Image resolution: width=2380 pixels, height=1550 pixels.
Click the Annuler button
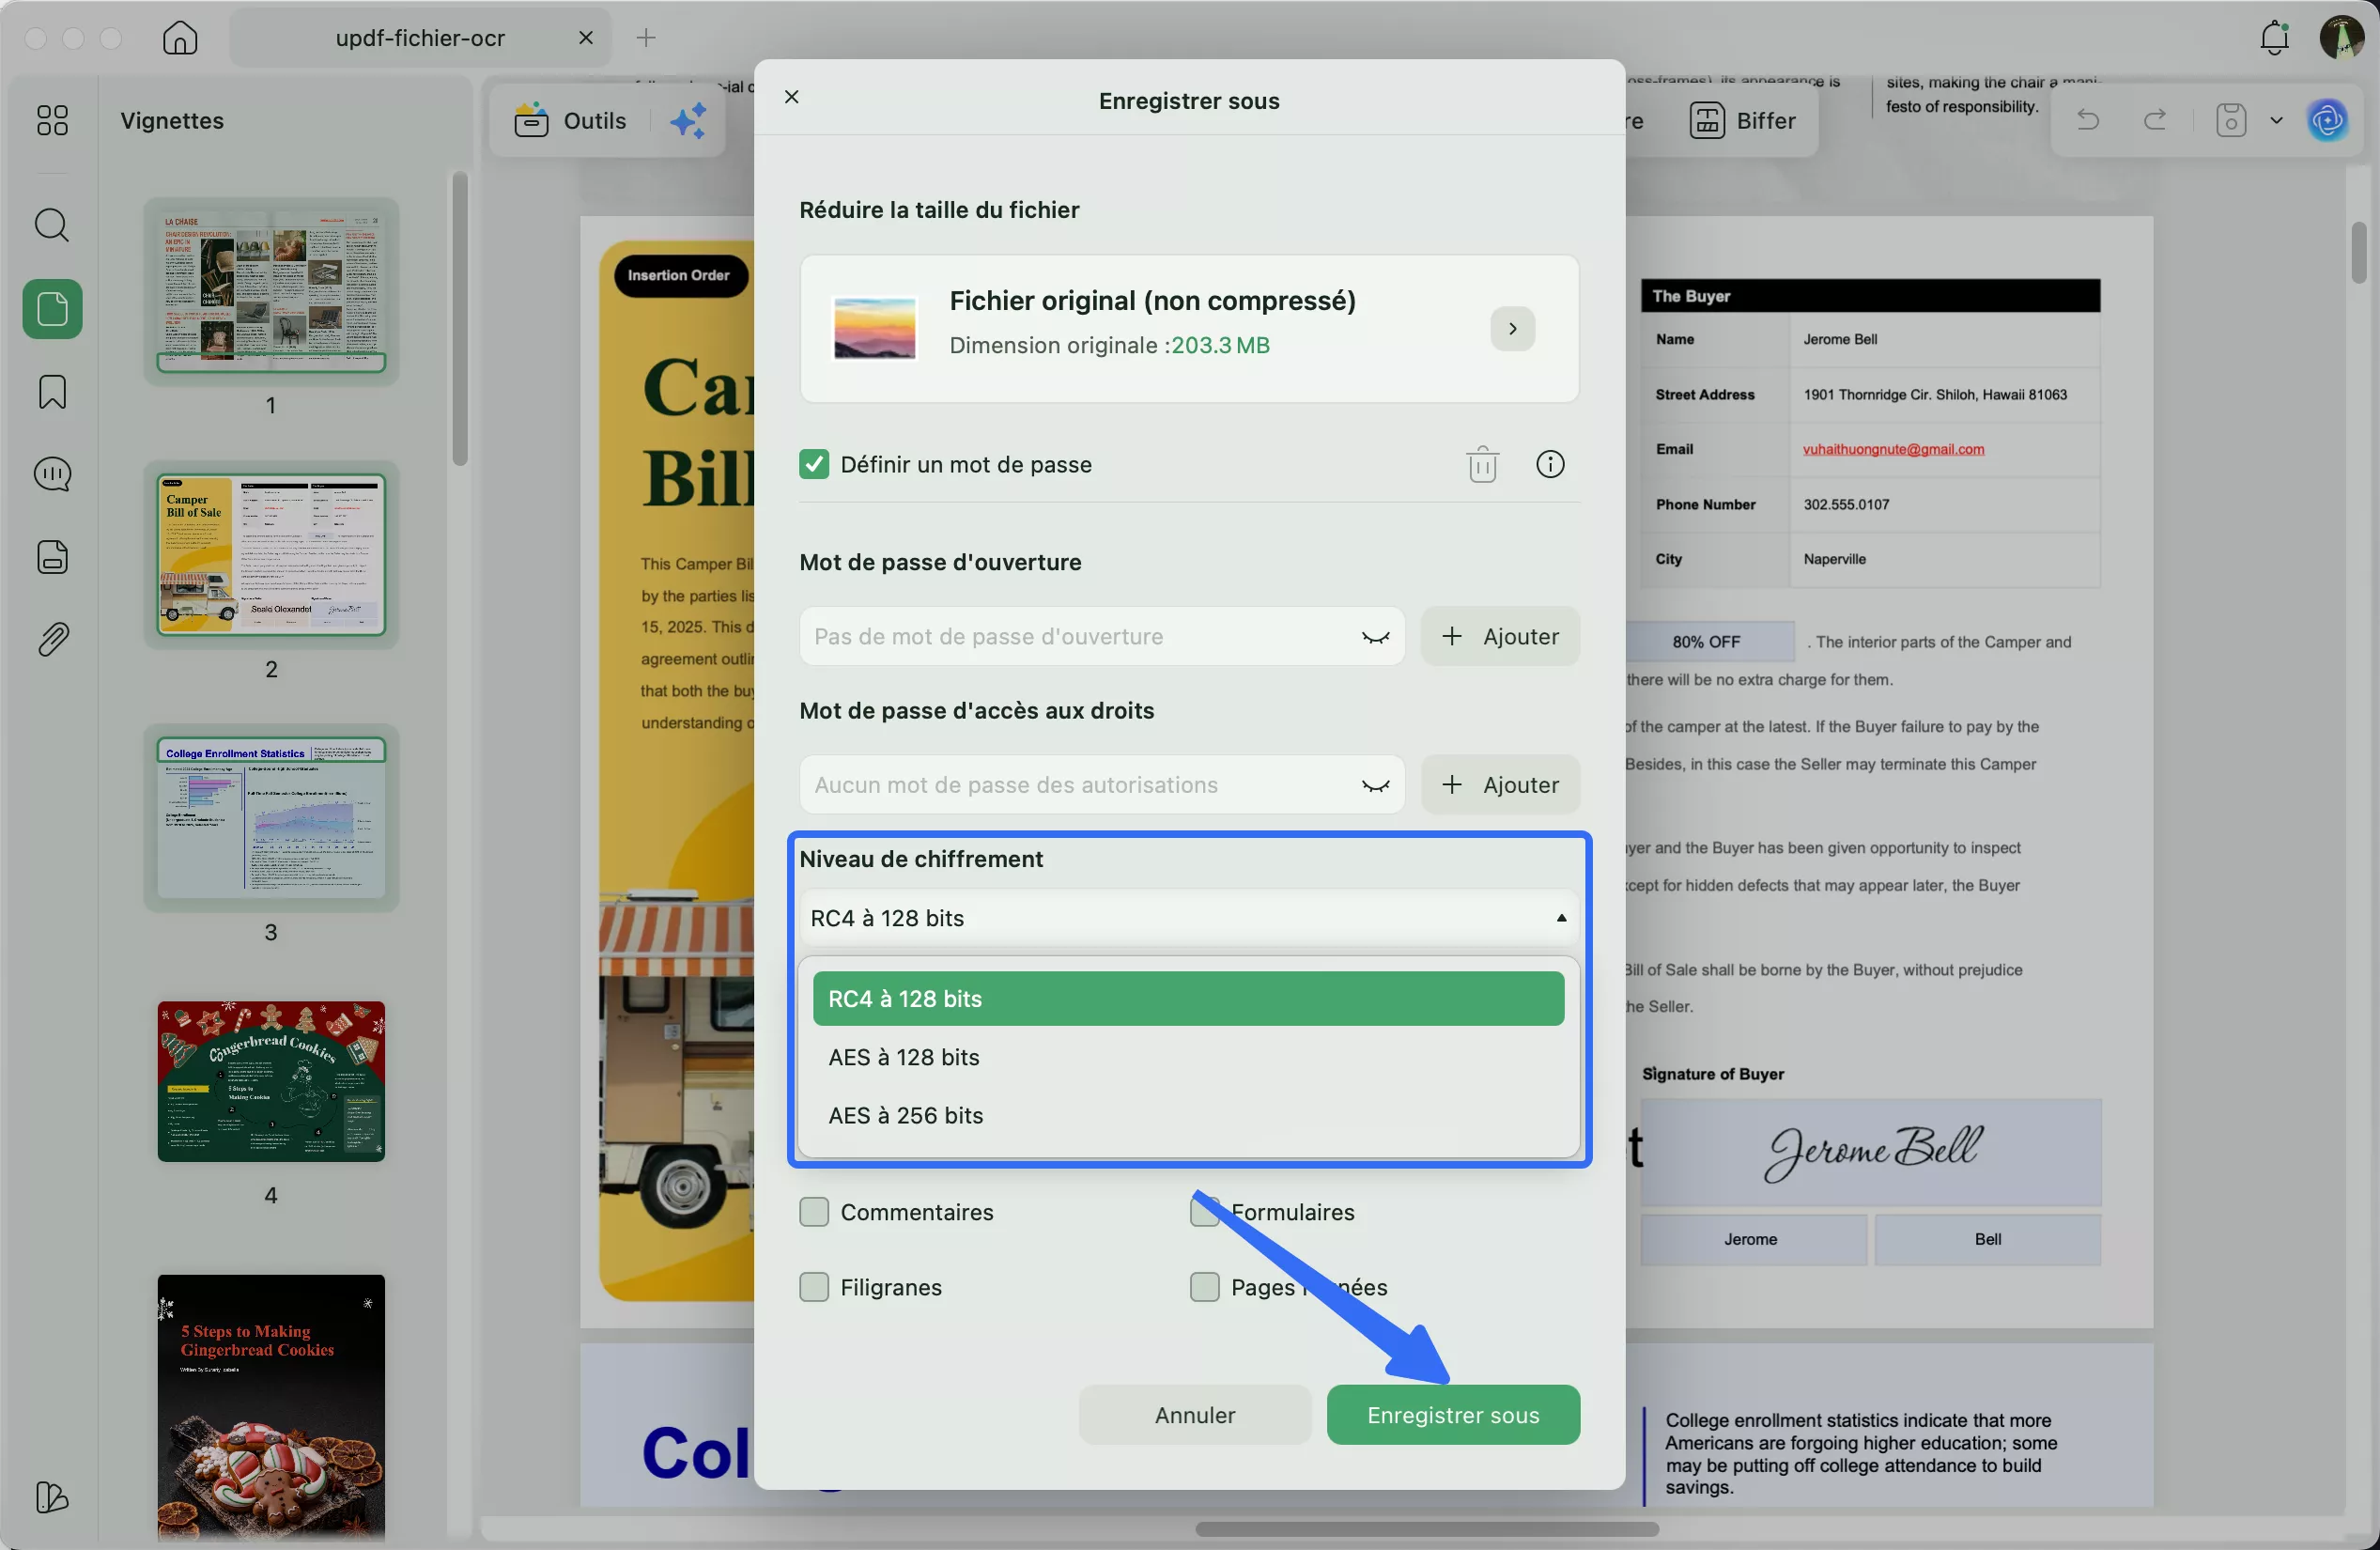point(1194,1415)
